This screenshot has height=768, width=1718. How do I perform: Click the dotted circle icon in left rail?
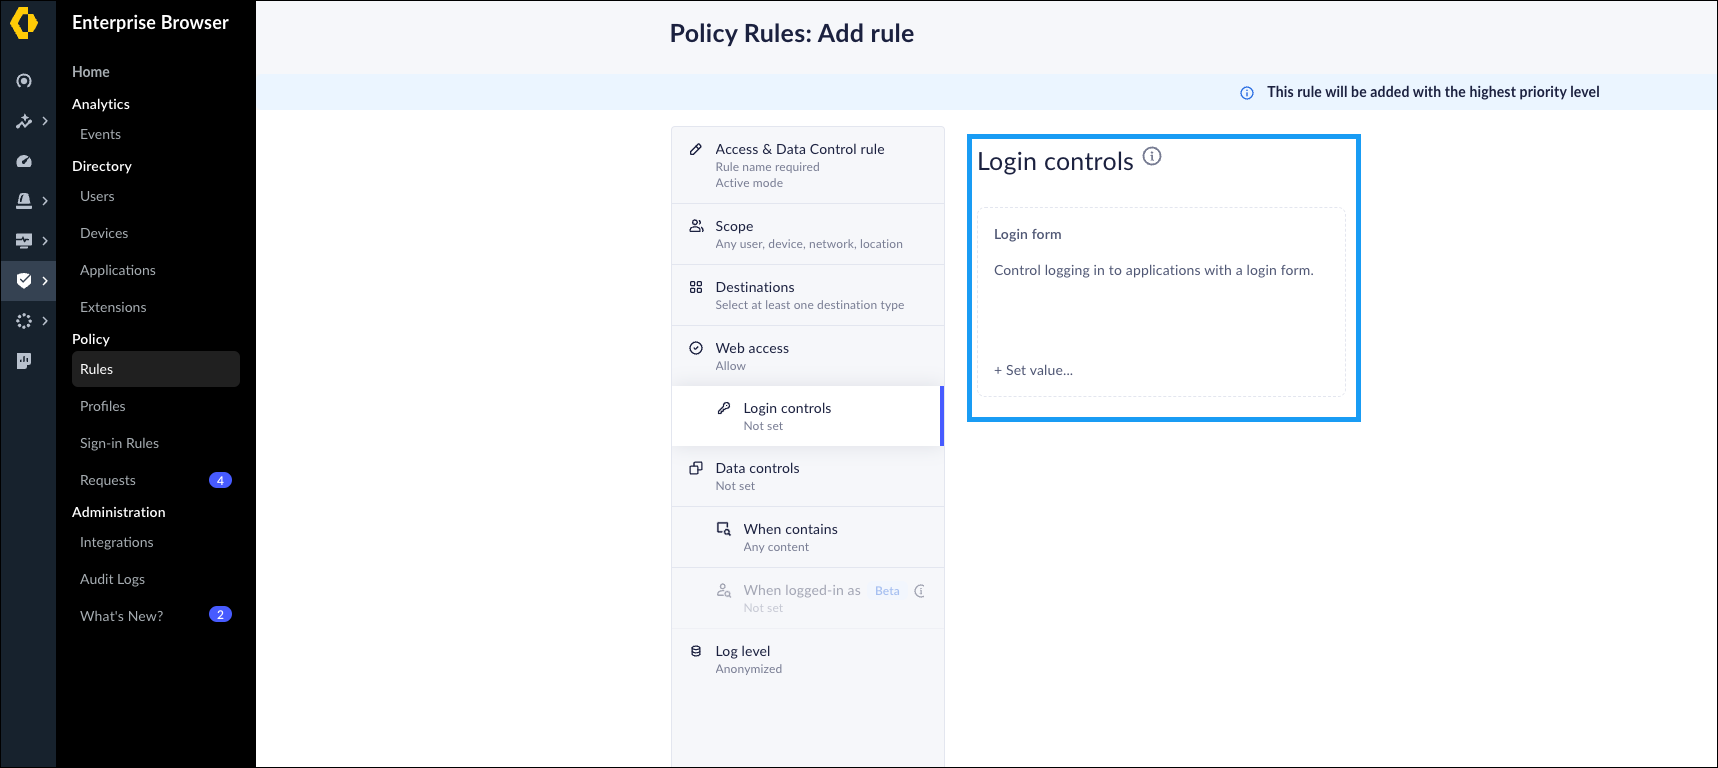point(24,321)
